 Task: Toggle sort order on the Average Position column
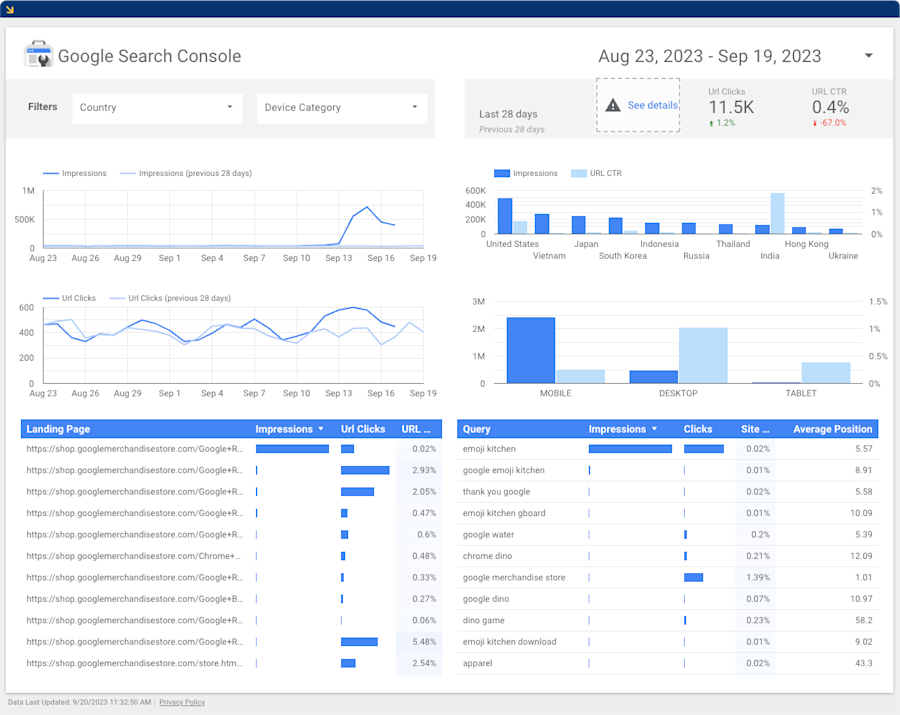point(832,429)
